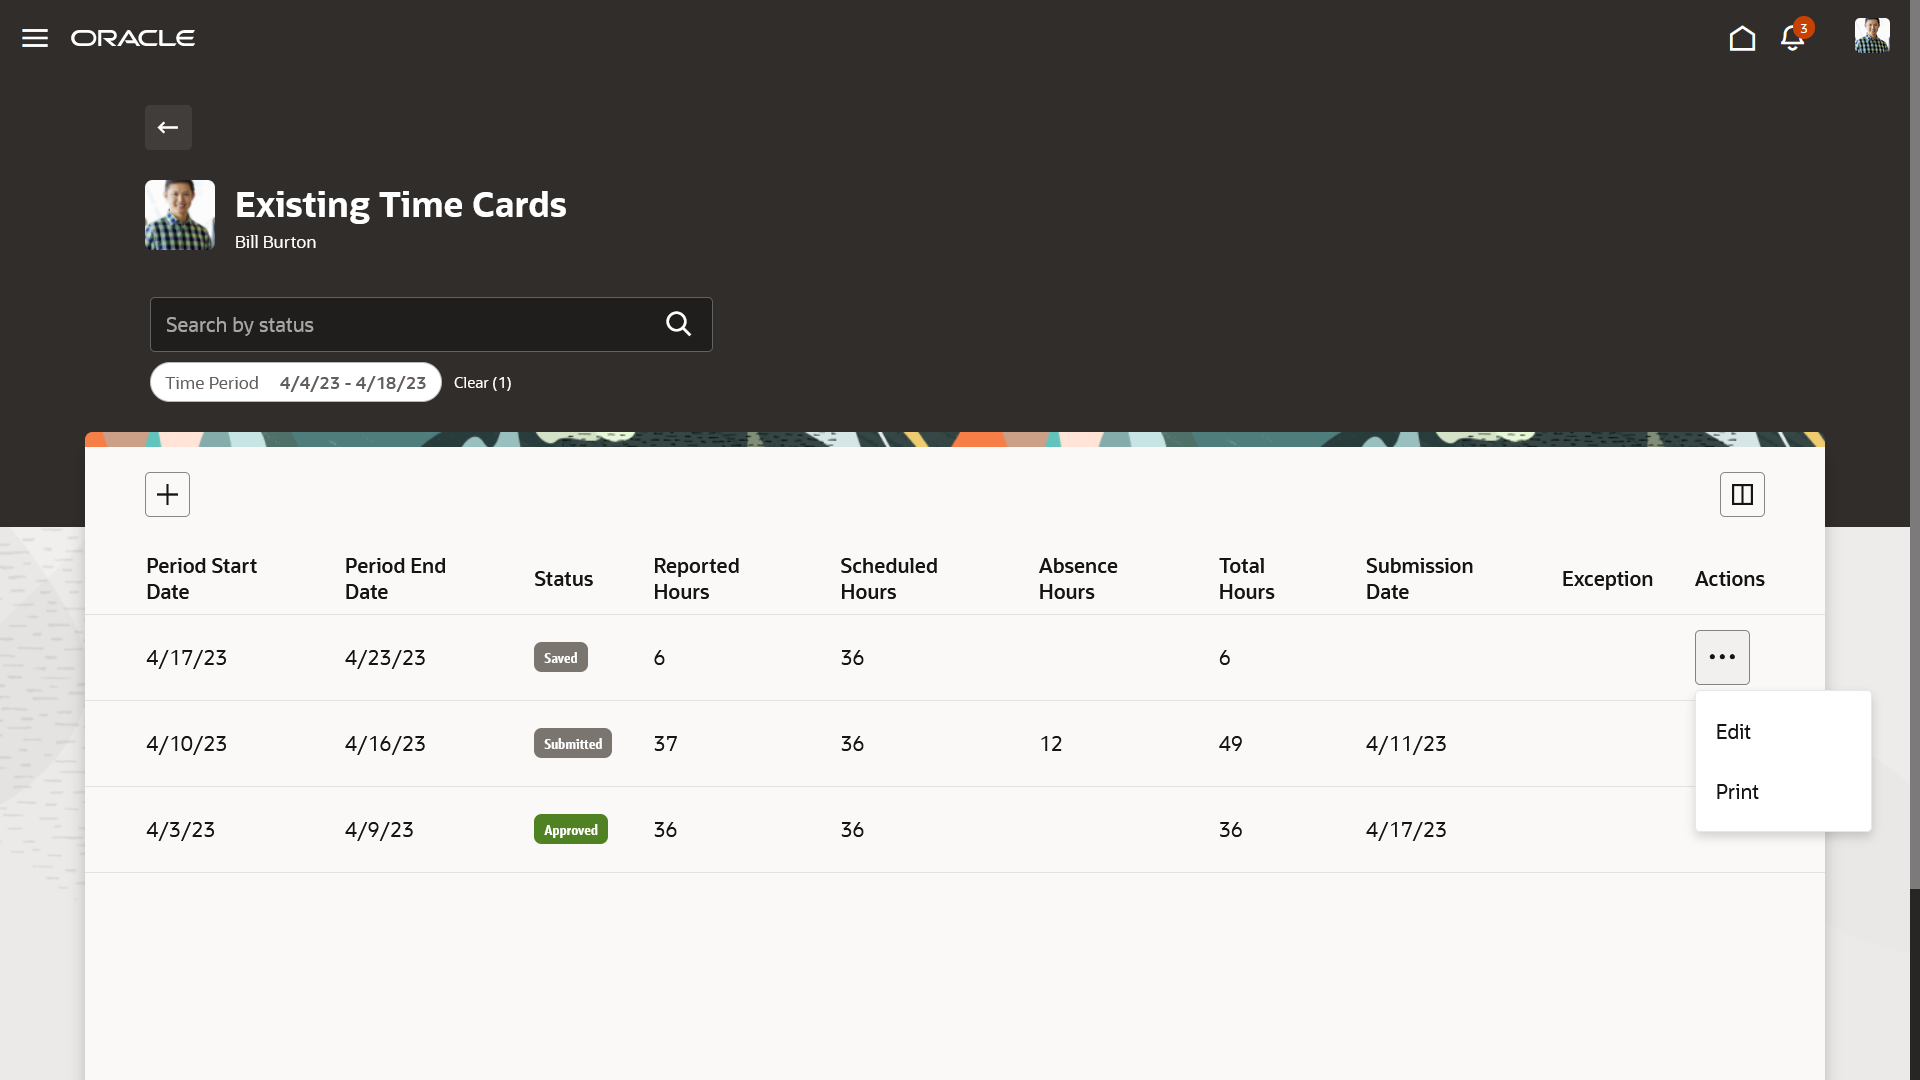Image resolution: width=1920 pixels, height=1080 pixels.
Task: Sort by the Submission Date column header
Action: [x=1419, y=578]
